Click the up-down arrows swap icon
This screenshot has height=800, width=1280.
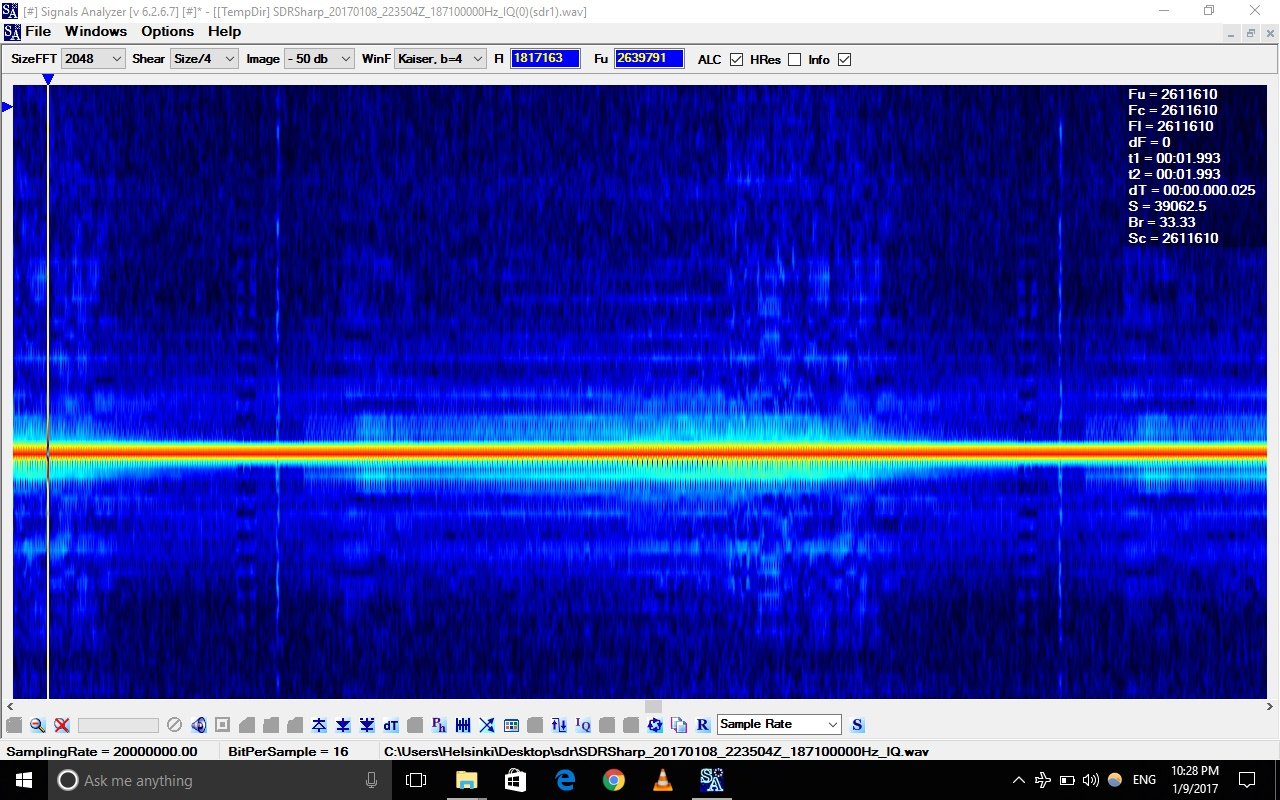click(x=559, y=725)
